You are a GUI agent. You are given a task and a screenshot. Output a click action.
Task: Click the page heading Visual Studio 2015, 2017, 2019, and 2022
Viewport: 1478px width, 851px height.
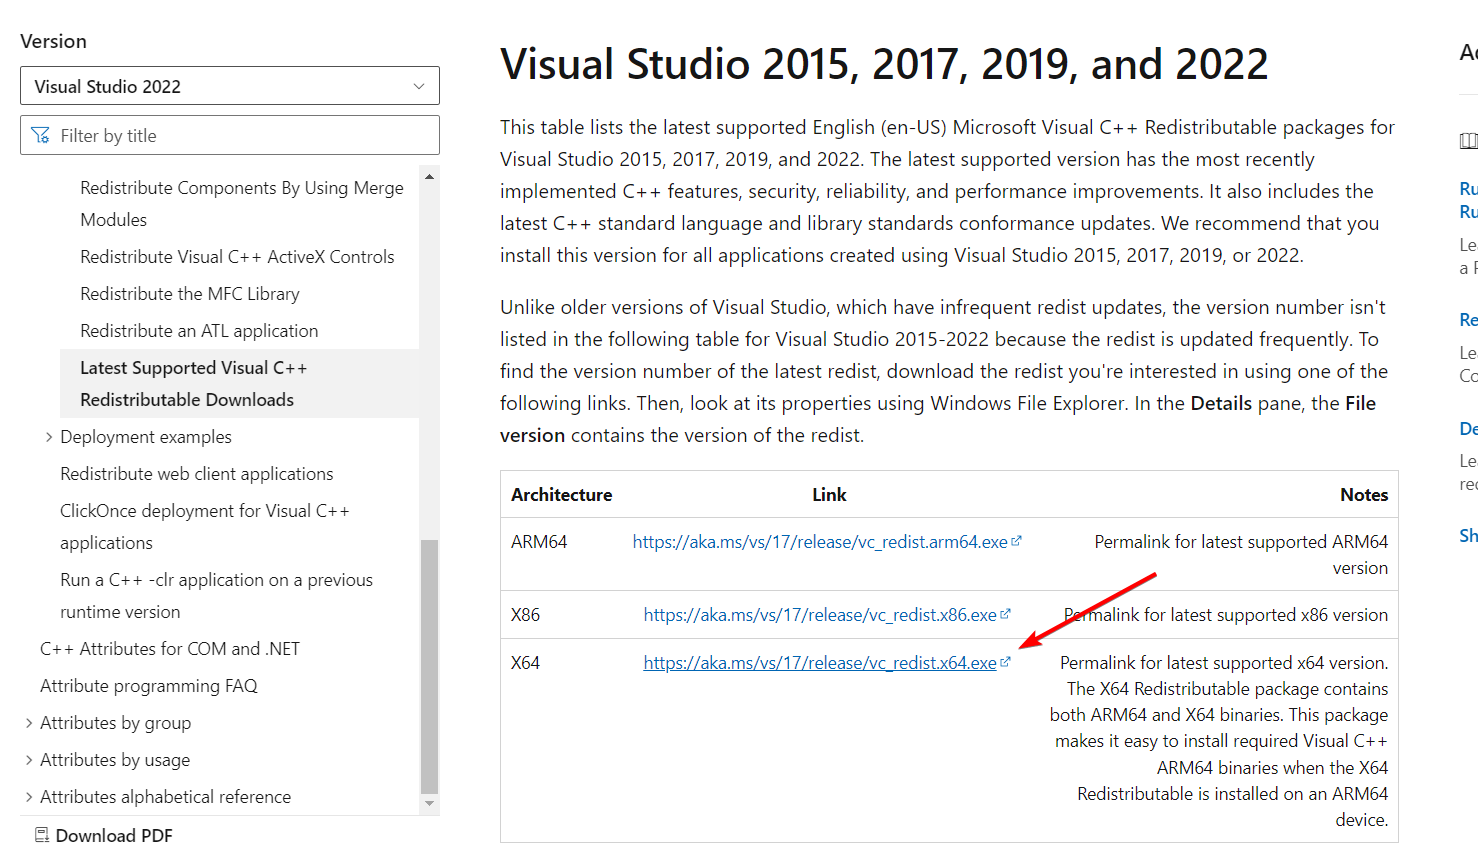click(884, 64)
